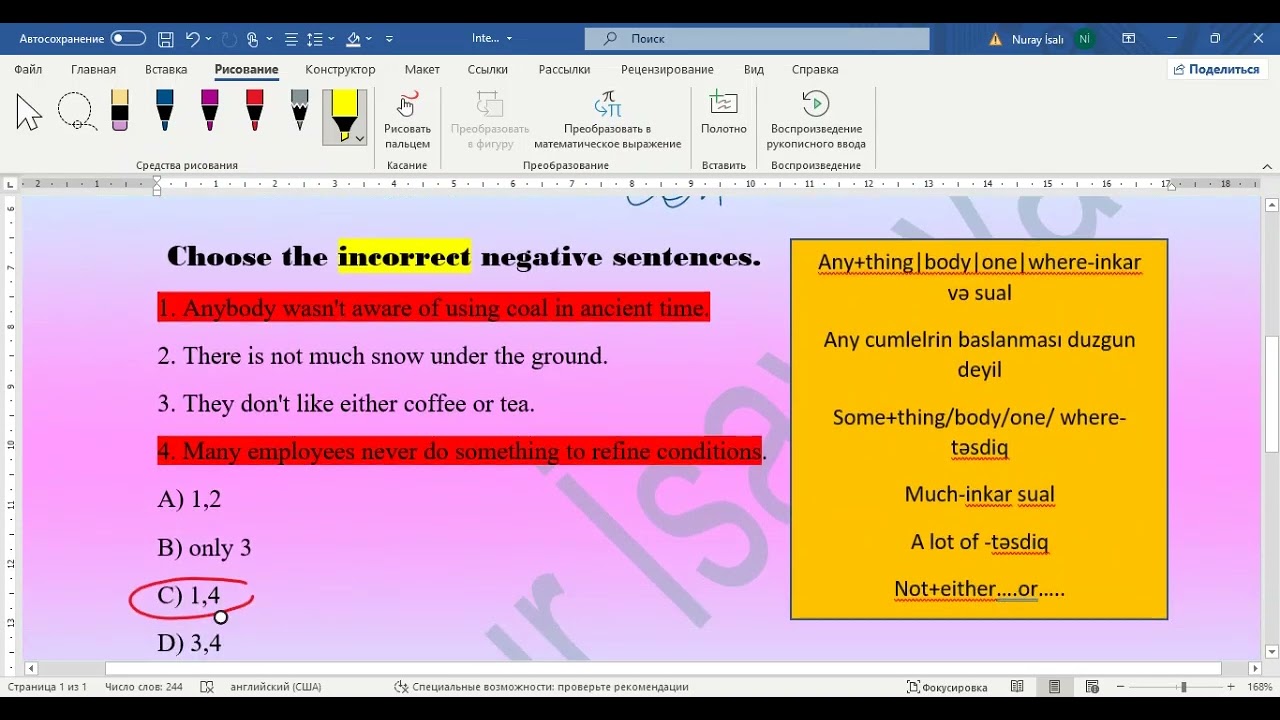1280x720 pixels.
Task: Click Воспроизведение рукописного ввода
Action: (x=816, y=121)
